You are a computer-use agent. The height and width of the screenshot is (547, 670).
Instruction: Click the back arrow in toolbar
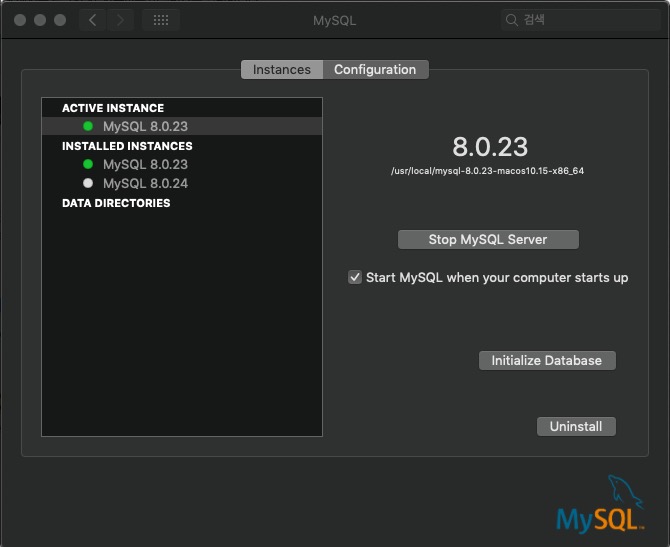(92, 20)
